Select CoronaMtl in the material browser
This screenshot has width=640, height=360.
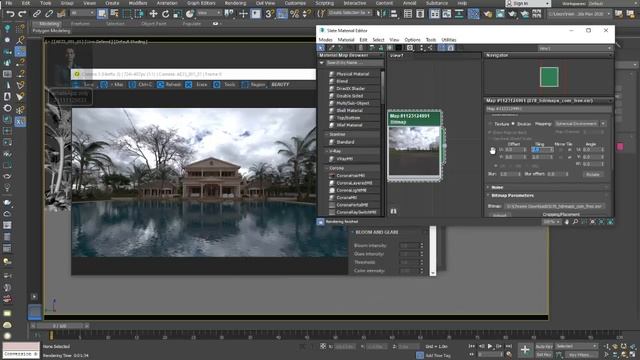(x=347, y=198)
